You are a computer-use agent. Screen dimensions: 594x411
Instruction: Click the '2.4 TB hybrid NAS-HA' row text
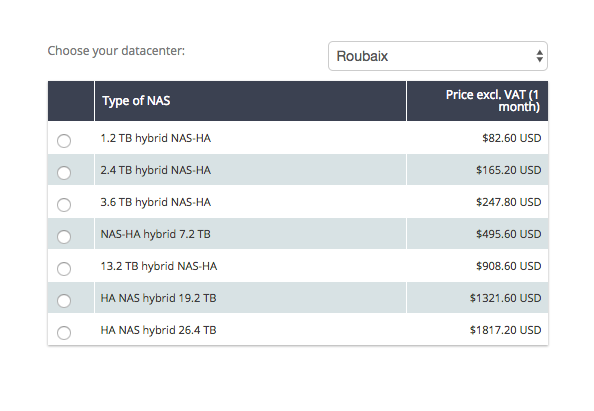[x=156, y=170]
